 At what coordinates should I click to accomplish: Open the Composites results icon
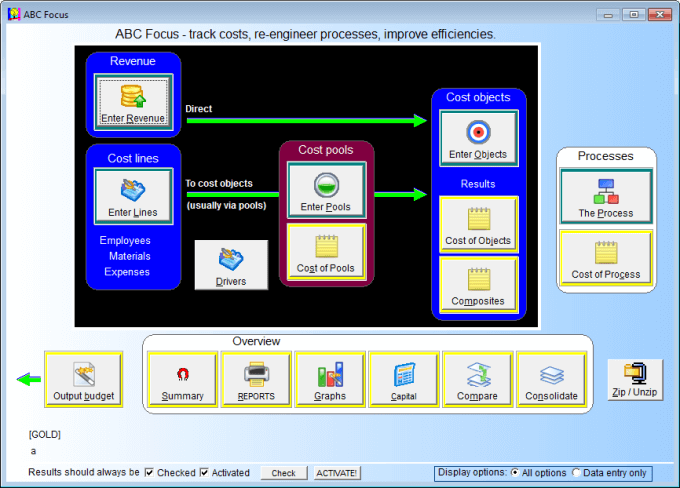[477, 285]
